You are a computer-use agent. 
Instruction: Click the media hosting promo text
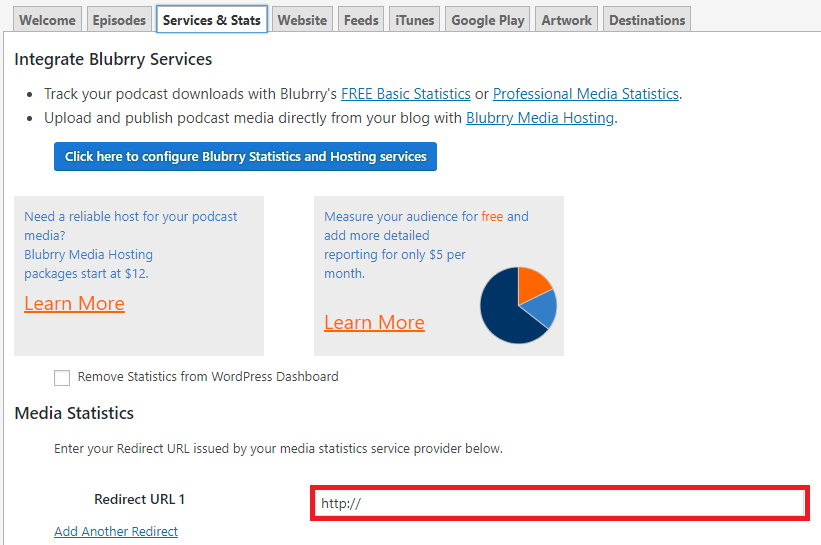point(130,245)
